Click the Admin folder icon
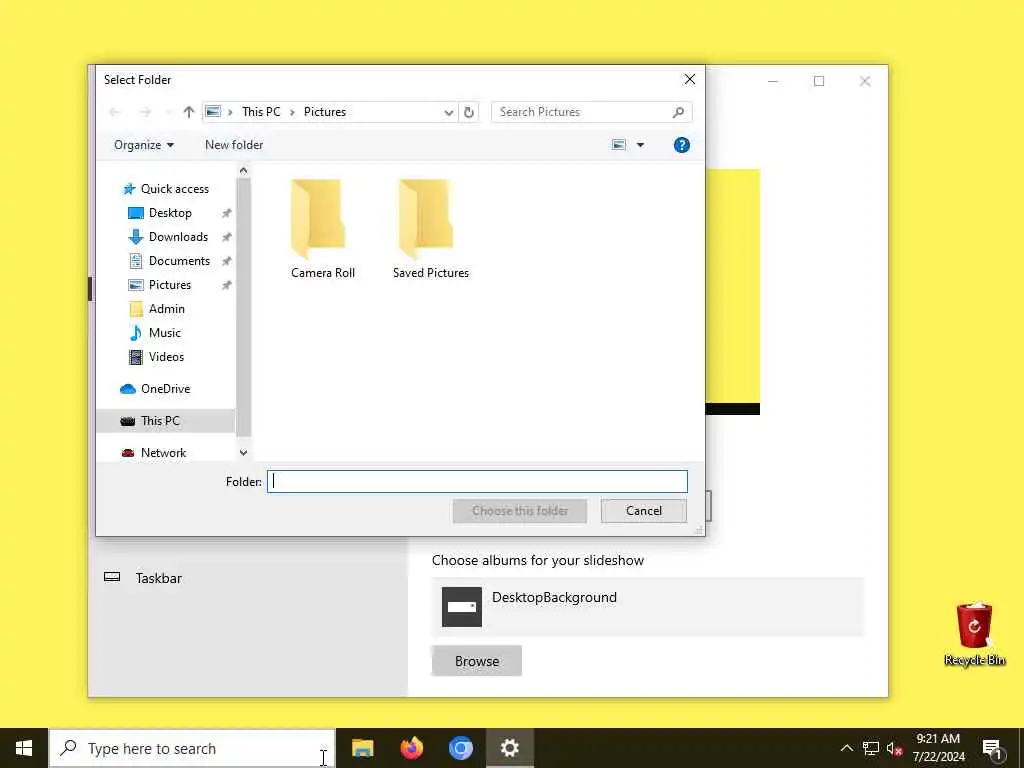1024x768 pixels. (136, 309)
